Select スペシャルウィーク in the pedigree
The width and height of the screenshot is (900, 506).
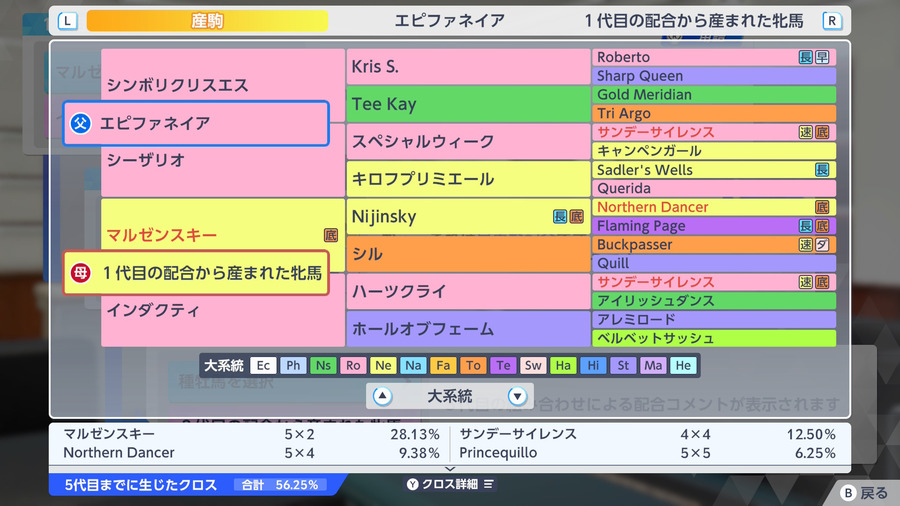tap(468, 141)
